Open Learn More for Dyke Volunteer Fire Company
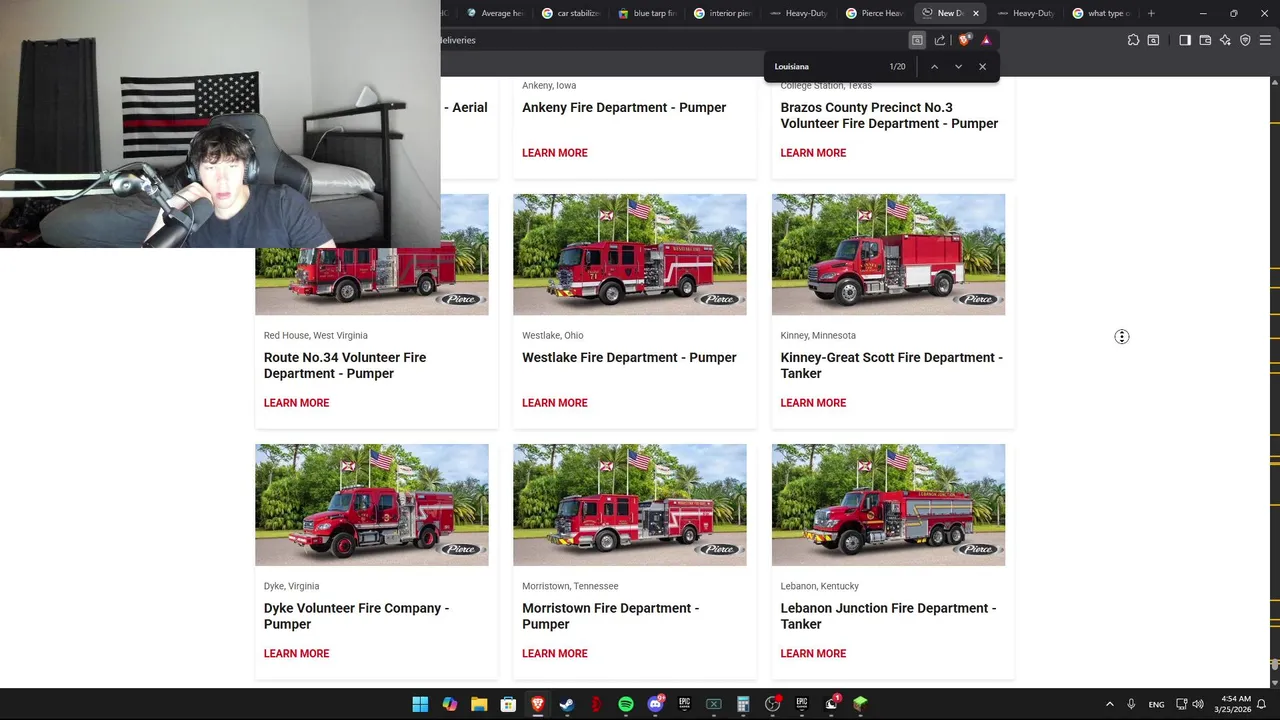This screenshot has height=720, width=1280. point(296,654)
